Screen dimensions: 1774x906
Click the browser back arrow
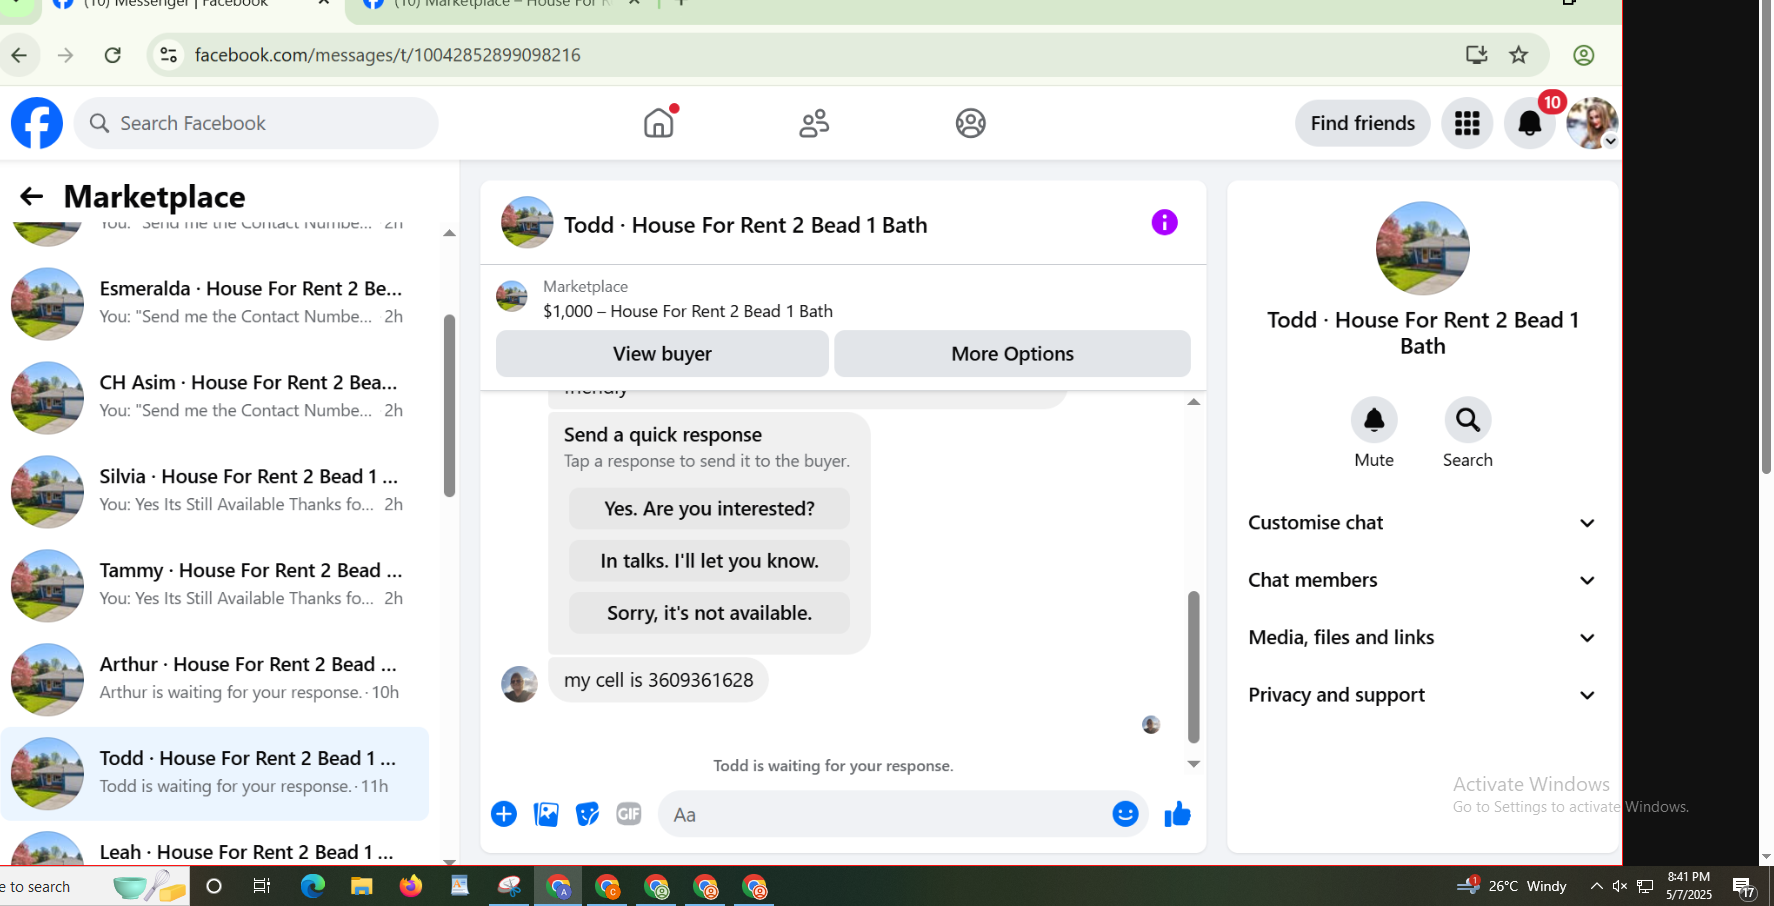coord(19,55)
